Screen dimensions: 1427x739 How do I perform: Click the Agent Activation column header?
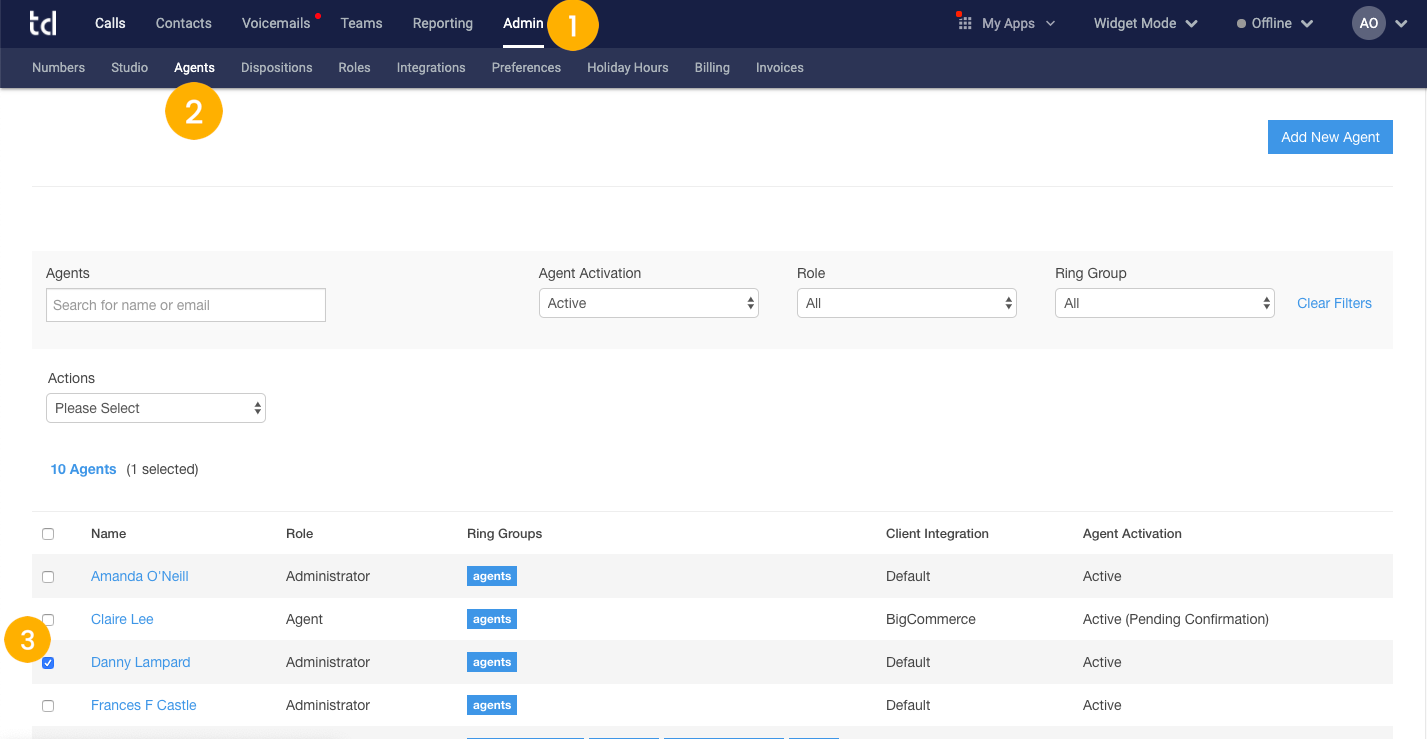[x=1132, y=533]
